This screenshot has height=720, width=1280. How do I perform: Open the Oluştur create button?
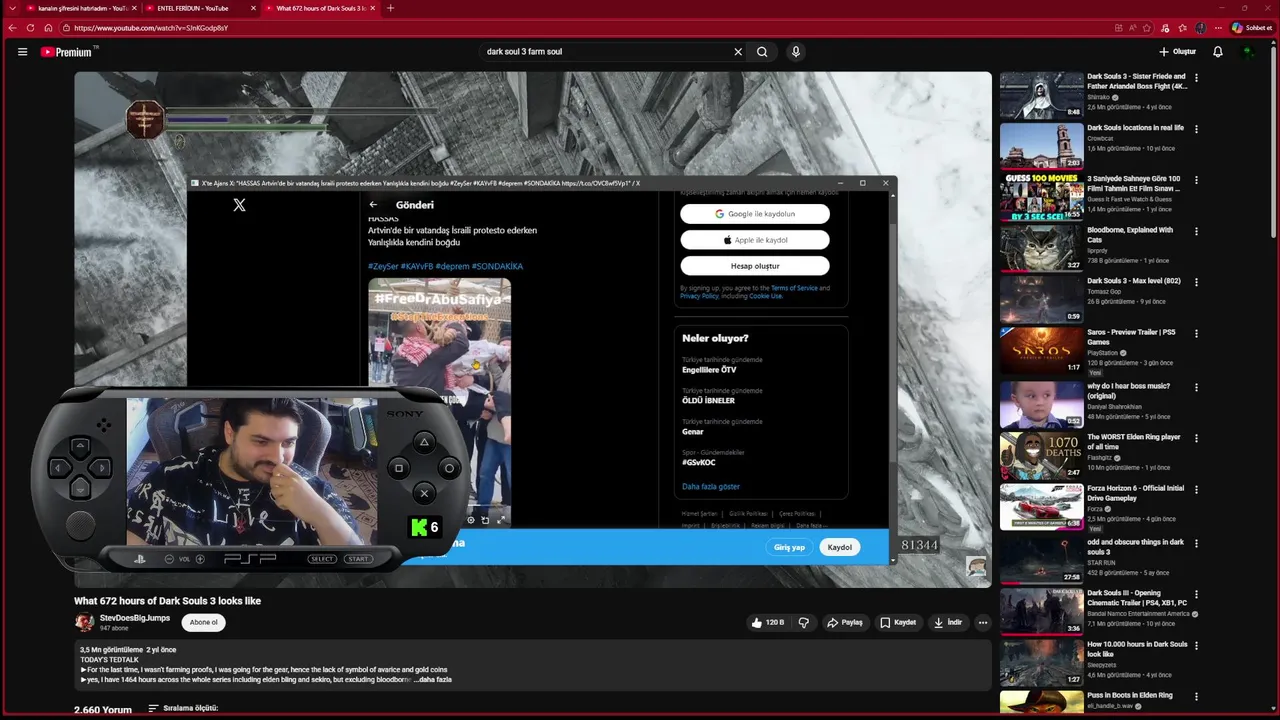[1177, 52]
